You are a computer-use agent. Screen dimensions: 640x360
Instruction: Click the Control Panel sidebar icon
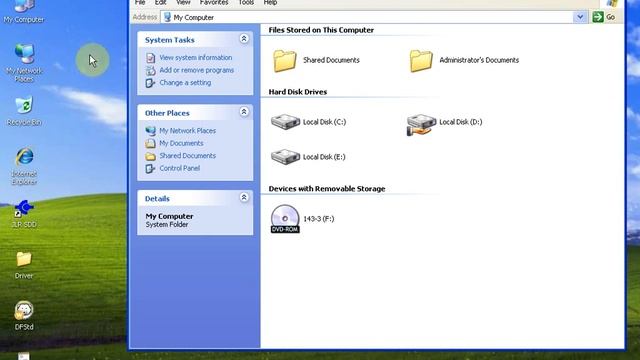tap(150, 168)
